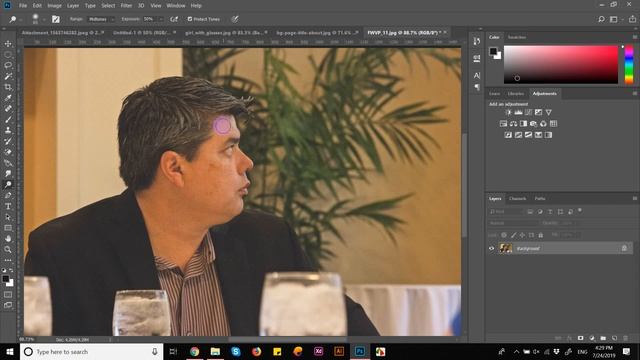Open the layer filter Kind dropdown

pos(506,211)
